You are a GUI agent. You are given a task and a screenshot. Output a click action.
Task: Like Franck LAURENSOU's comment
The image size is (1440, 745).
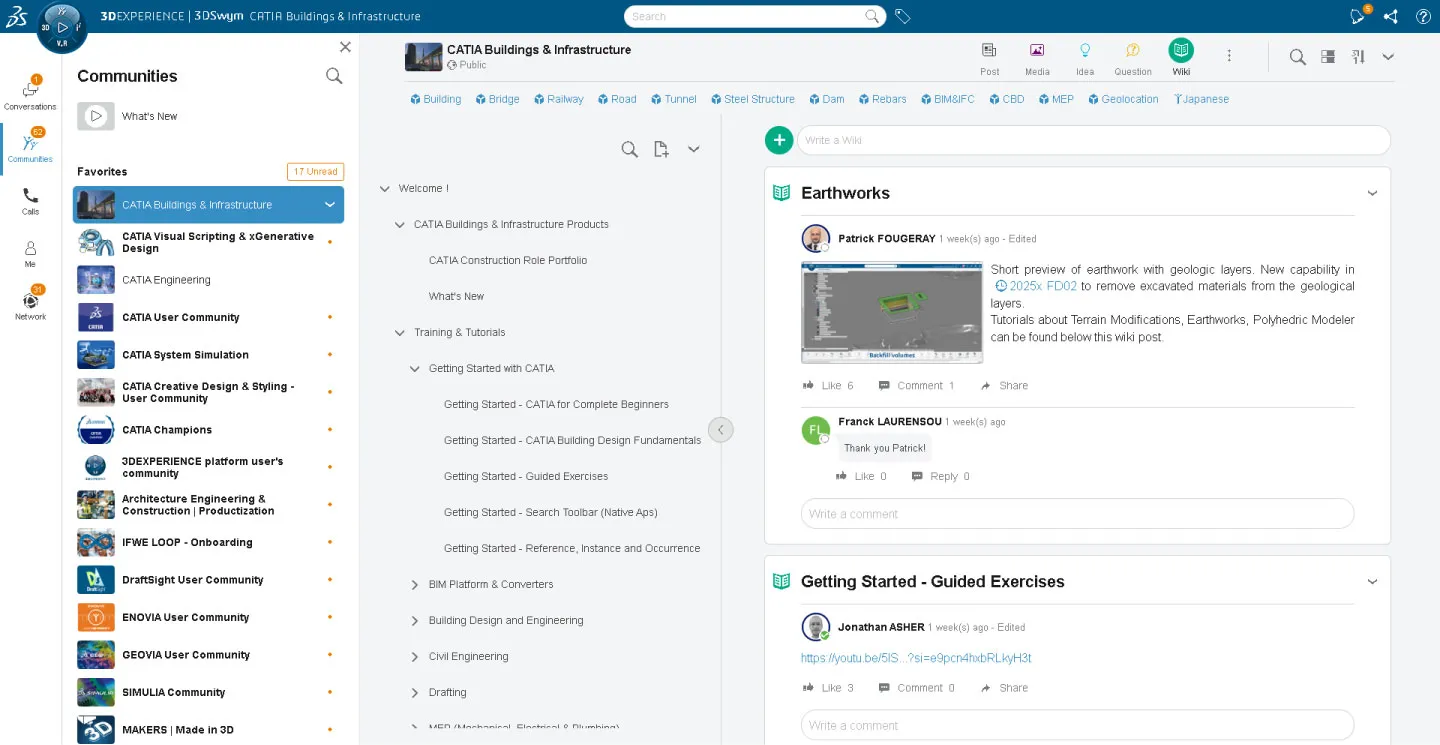click(x=862, y=477)
